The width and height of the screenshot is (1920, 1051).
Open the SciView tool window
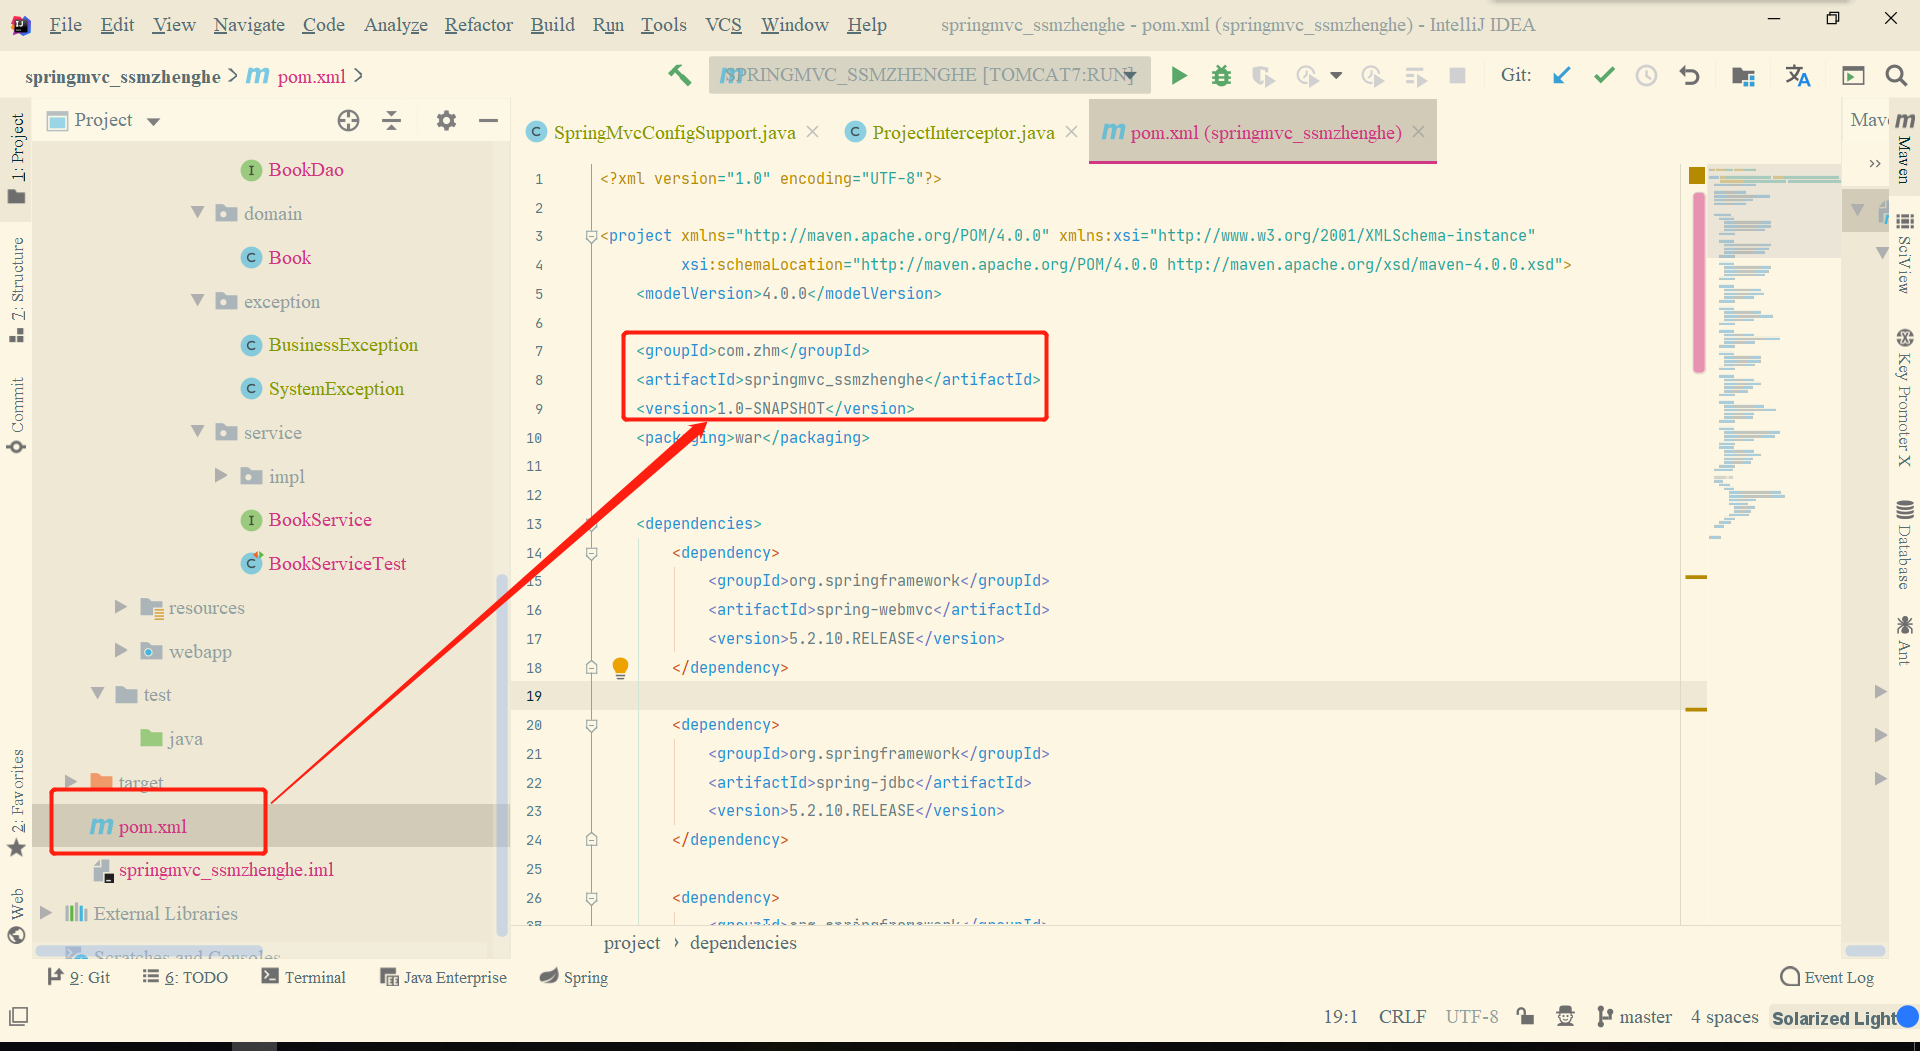pyautogui.click(x=1904, y=252)
